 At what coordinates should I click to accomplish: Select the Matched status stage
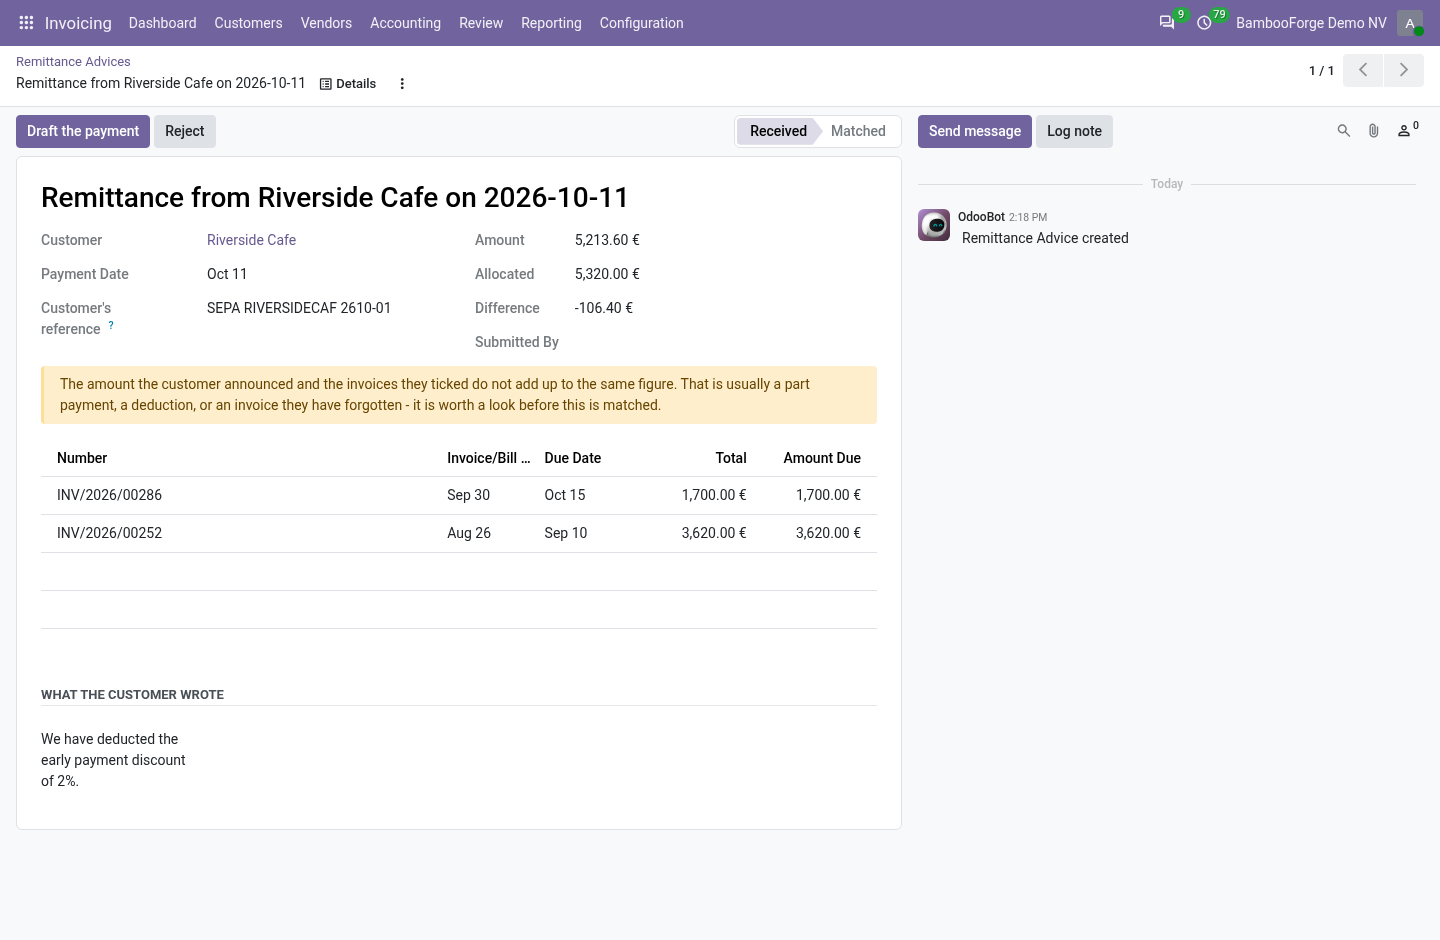[858, 131]
